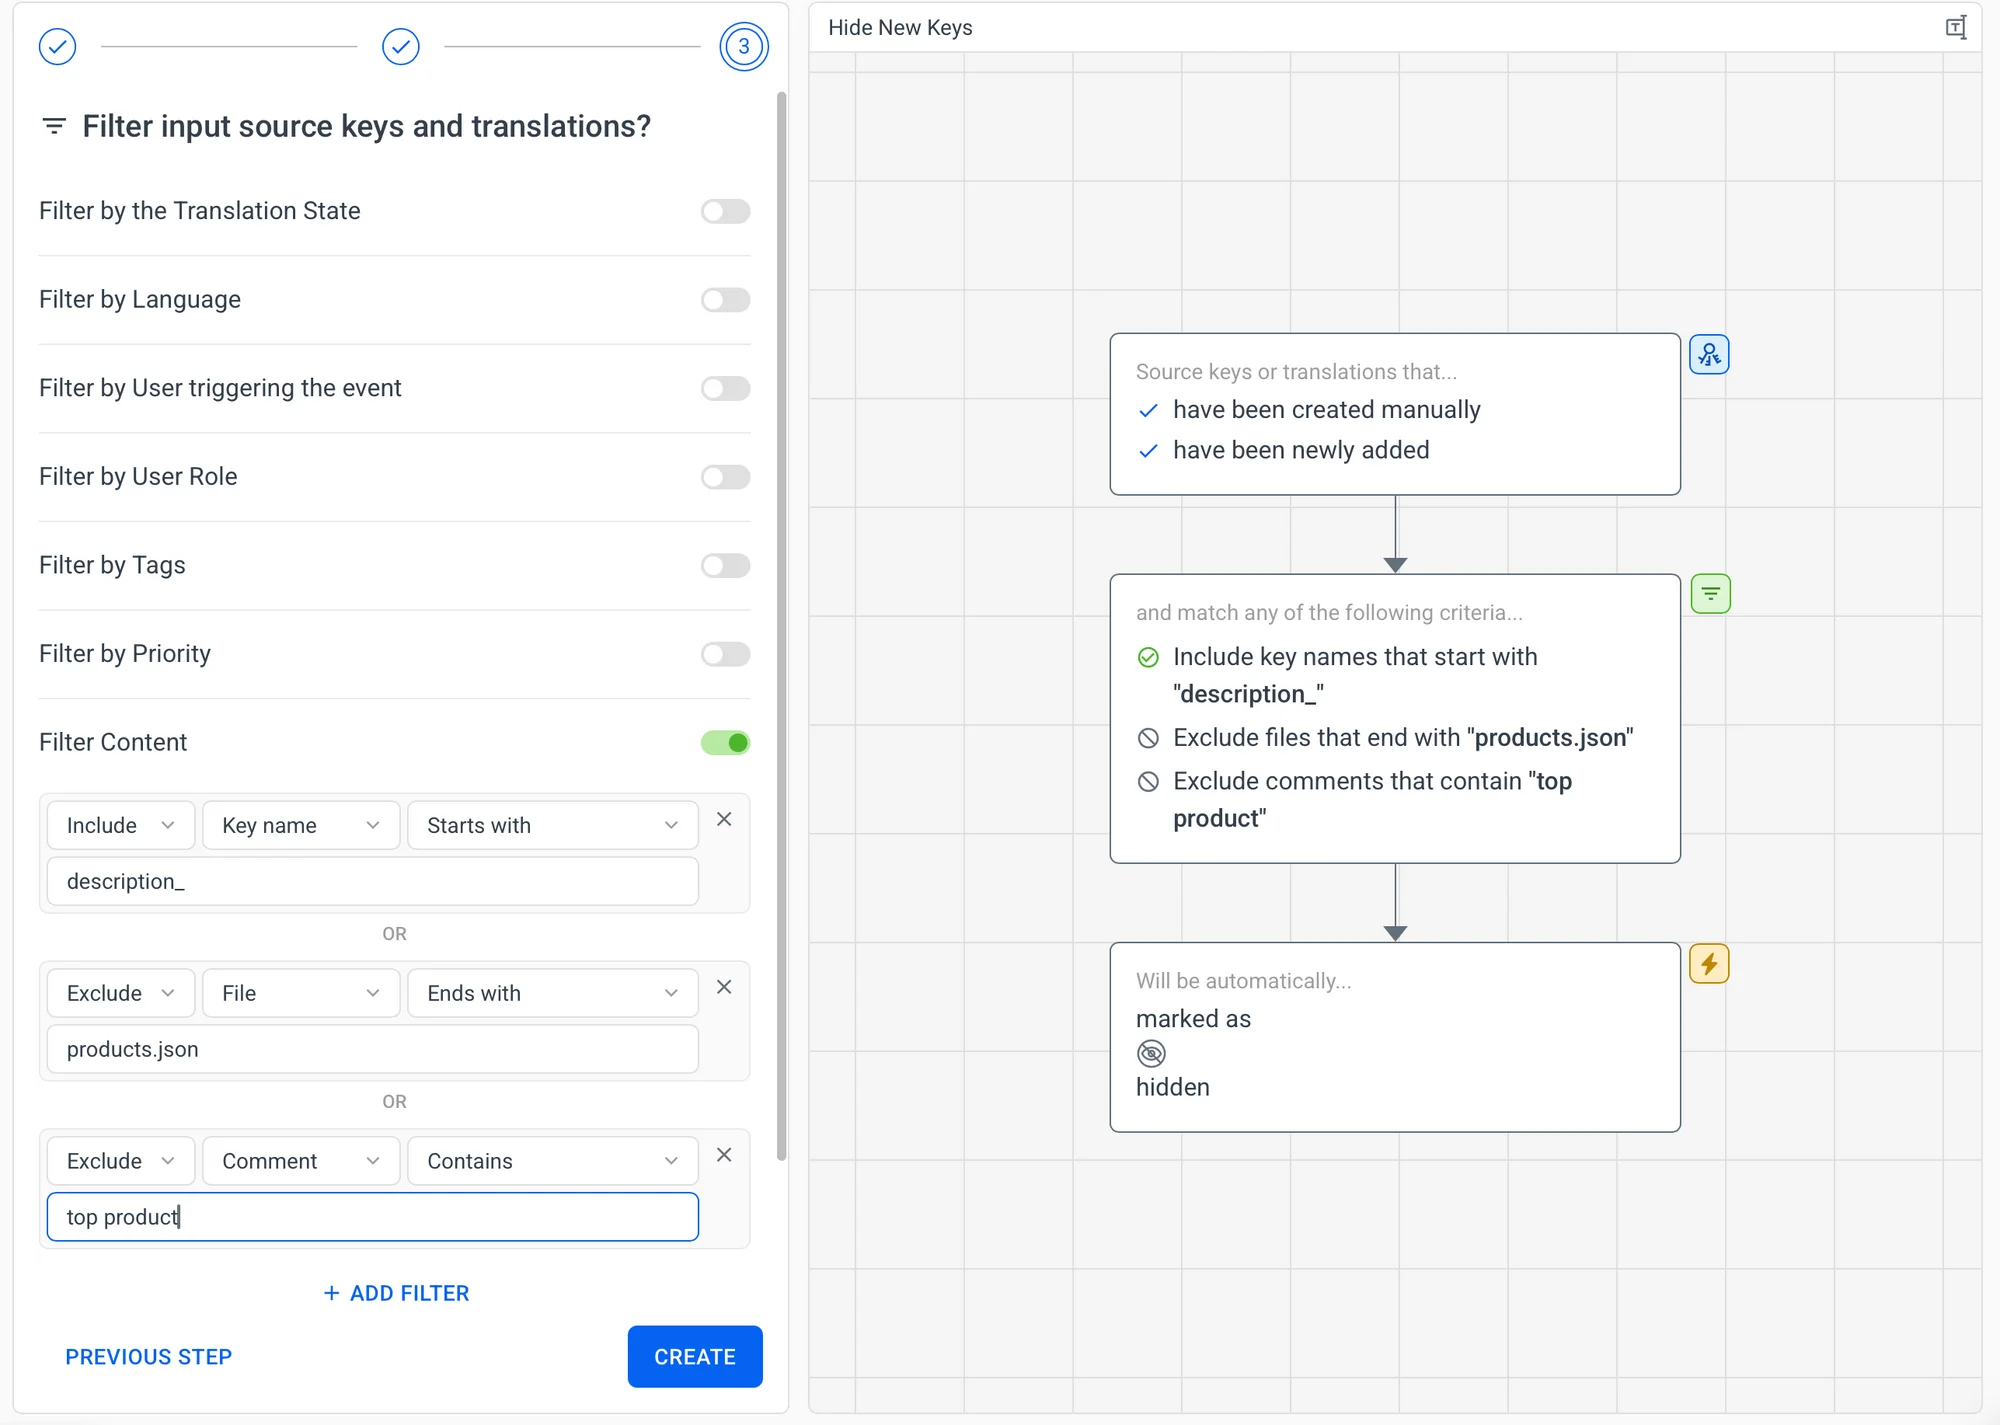Open the Key name field dropdown
Screen dimensions: 2000x1425
pyautogui.click(x=300, y=825)
